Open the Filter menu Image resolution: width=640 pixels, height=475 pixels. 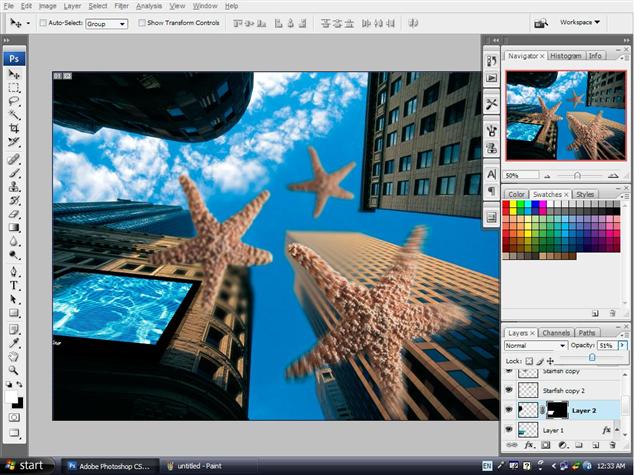121,6
